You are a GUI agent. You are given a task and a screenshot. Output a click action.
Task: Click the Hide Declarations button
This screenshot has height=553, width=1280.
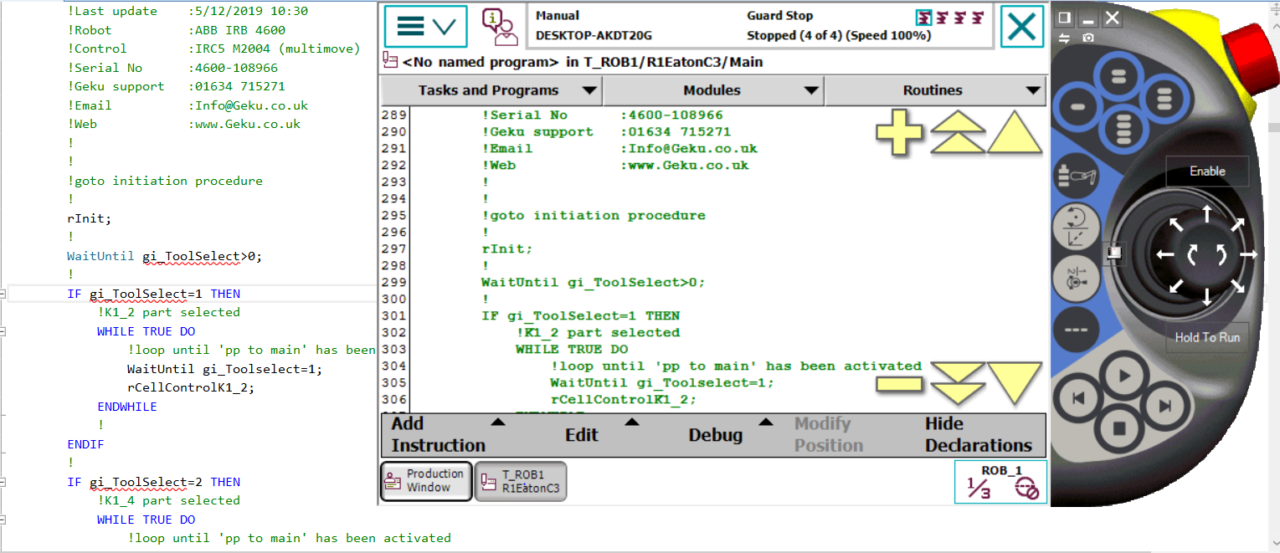tap(977, 435)
